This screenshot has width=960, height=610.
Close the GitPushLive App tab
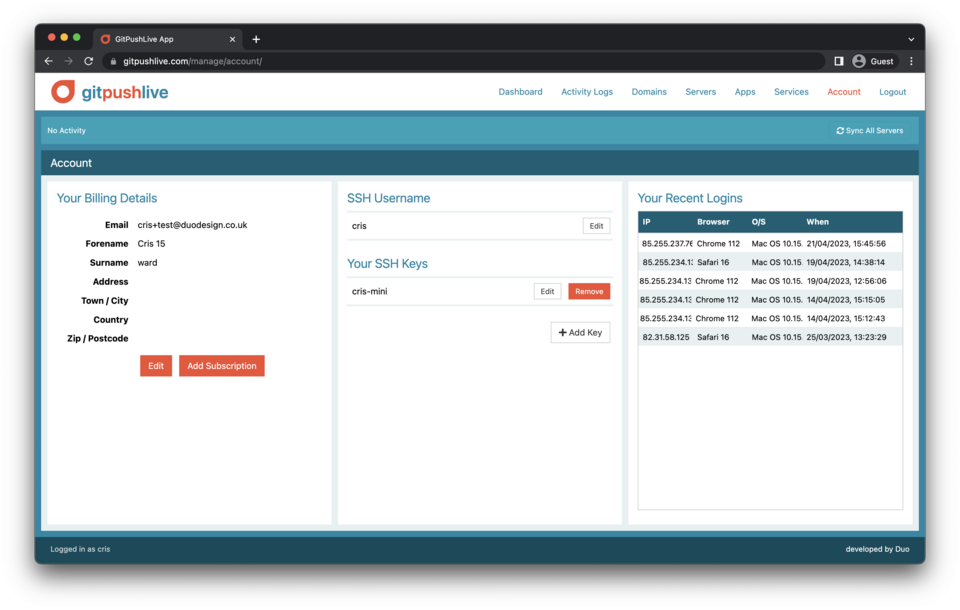[x=232, y=39]
